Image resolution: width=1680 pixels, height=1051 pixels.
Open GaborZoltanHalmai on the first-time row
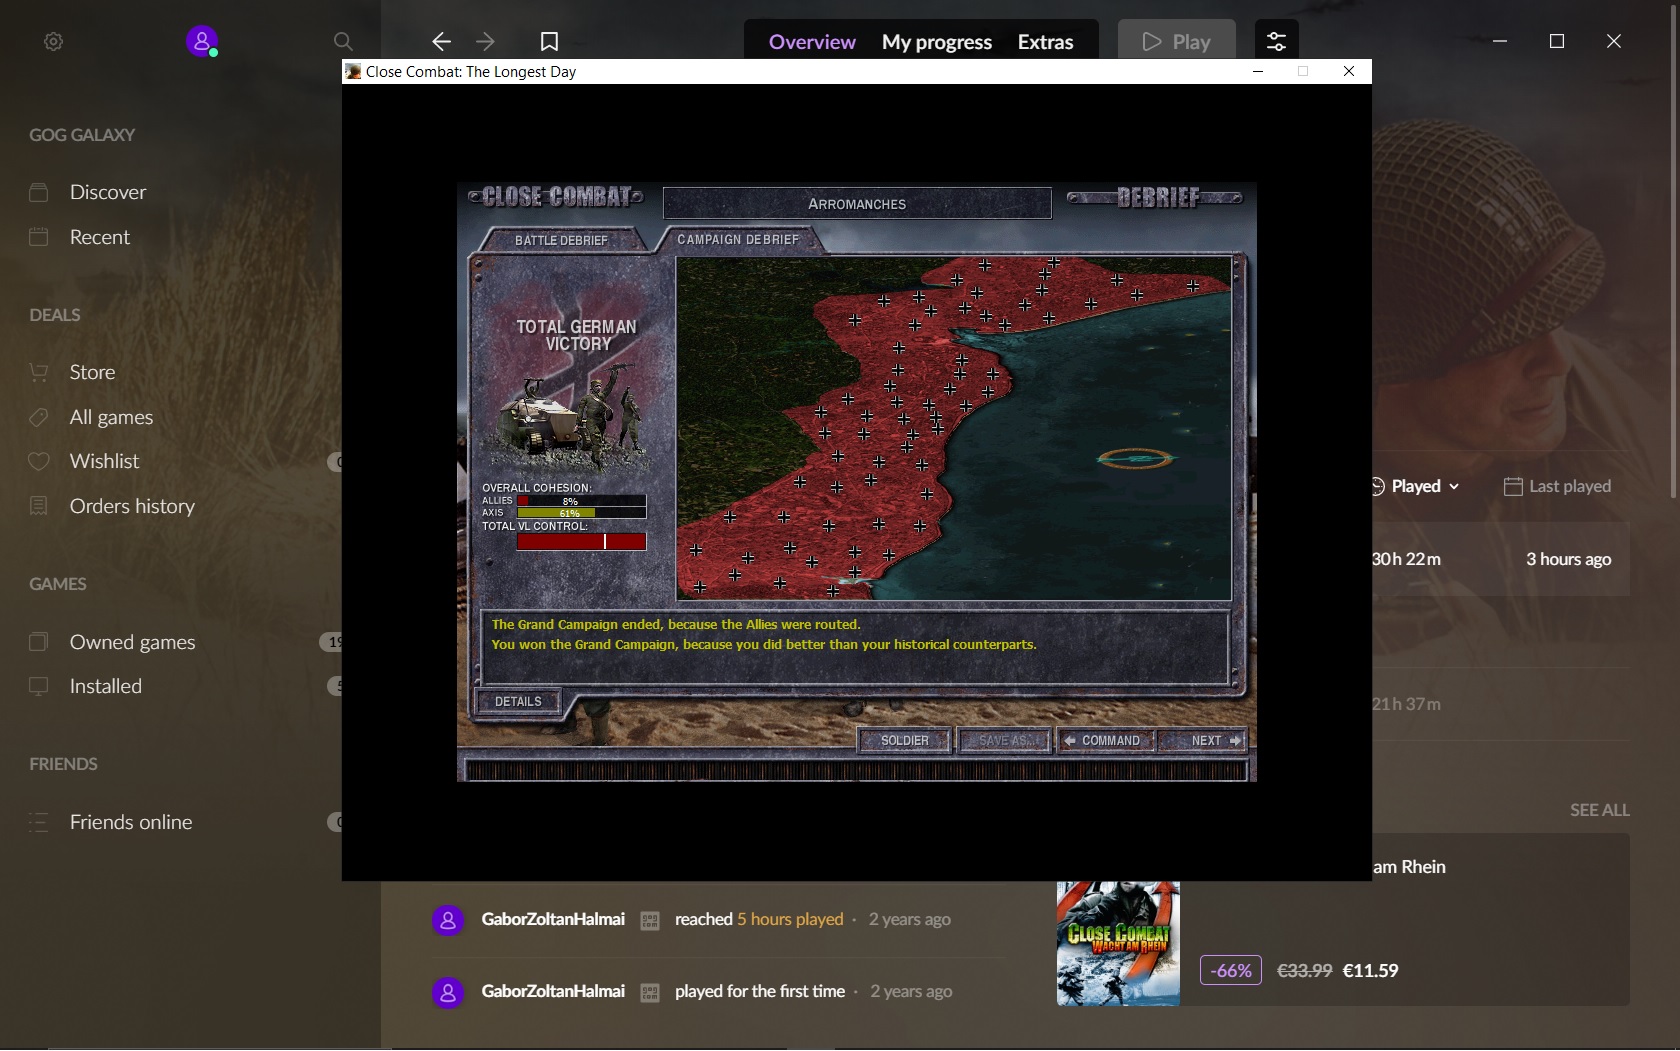(553, 991)
